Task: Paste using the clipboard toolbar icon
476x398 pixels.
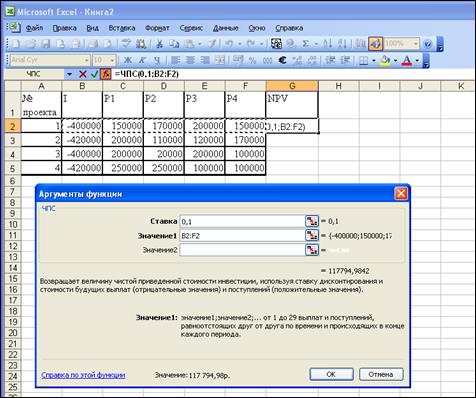Action: click(189, 44)
